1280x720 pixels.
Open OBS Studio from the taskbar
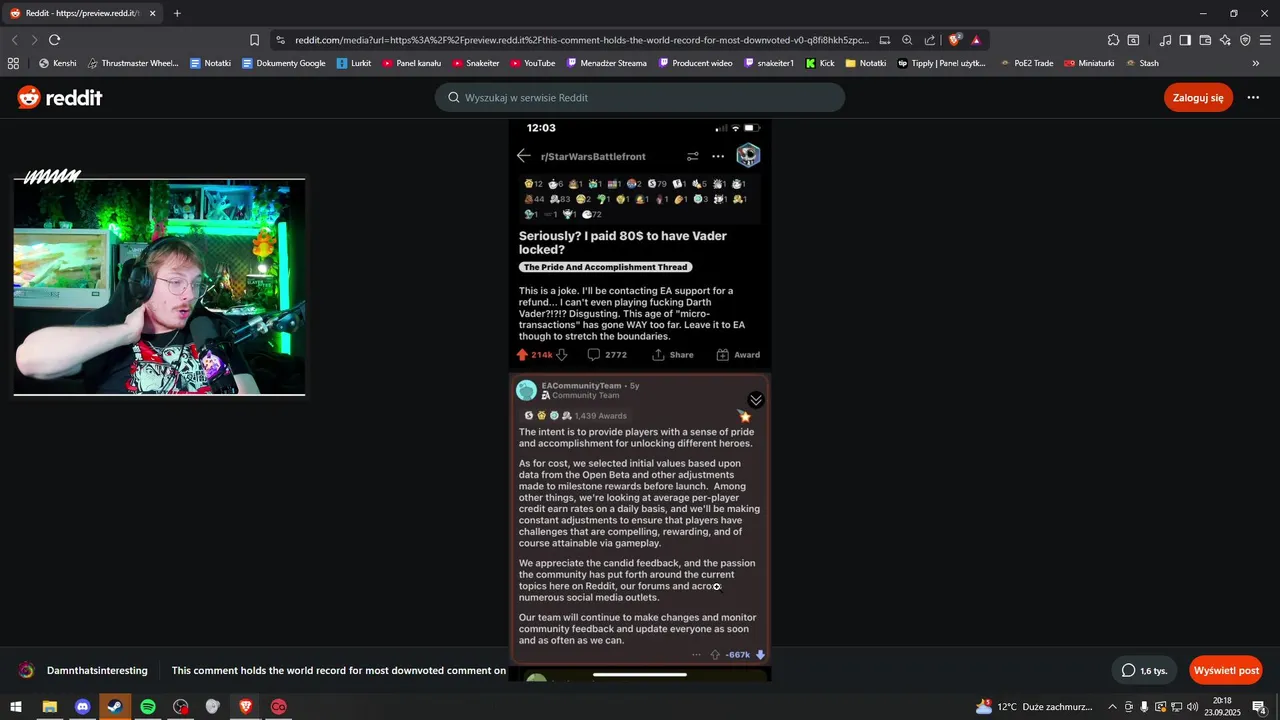tap(180, 706)
